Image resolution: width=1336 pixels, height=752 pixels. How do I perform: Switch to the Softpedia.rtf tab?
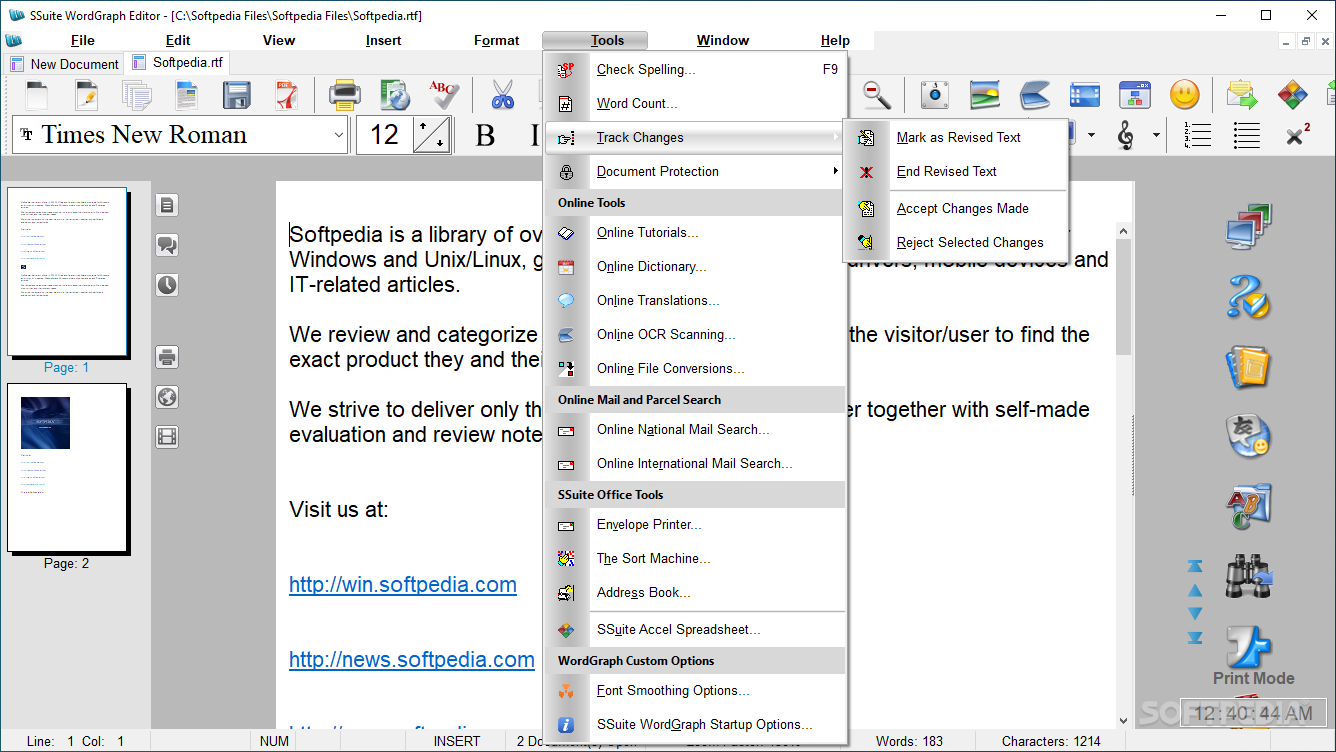[x=178, y=62]
